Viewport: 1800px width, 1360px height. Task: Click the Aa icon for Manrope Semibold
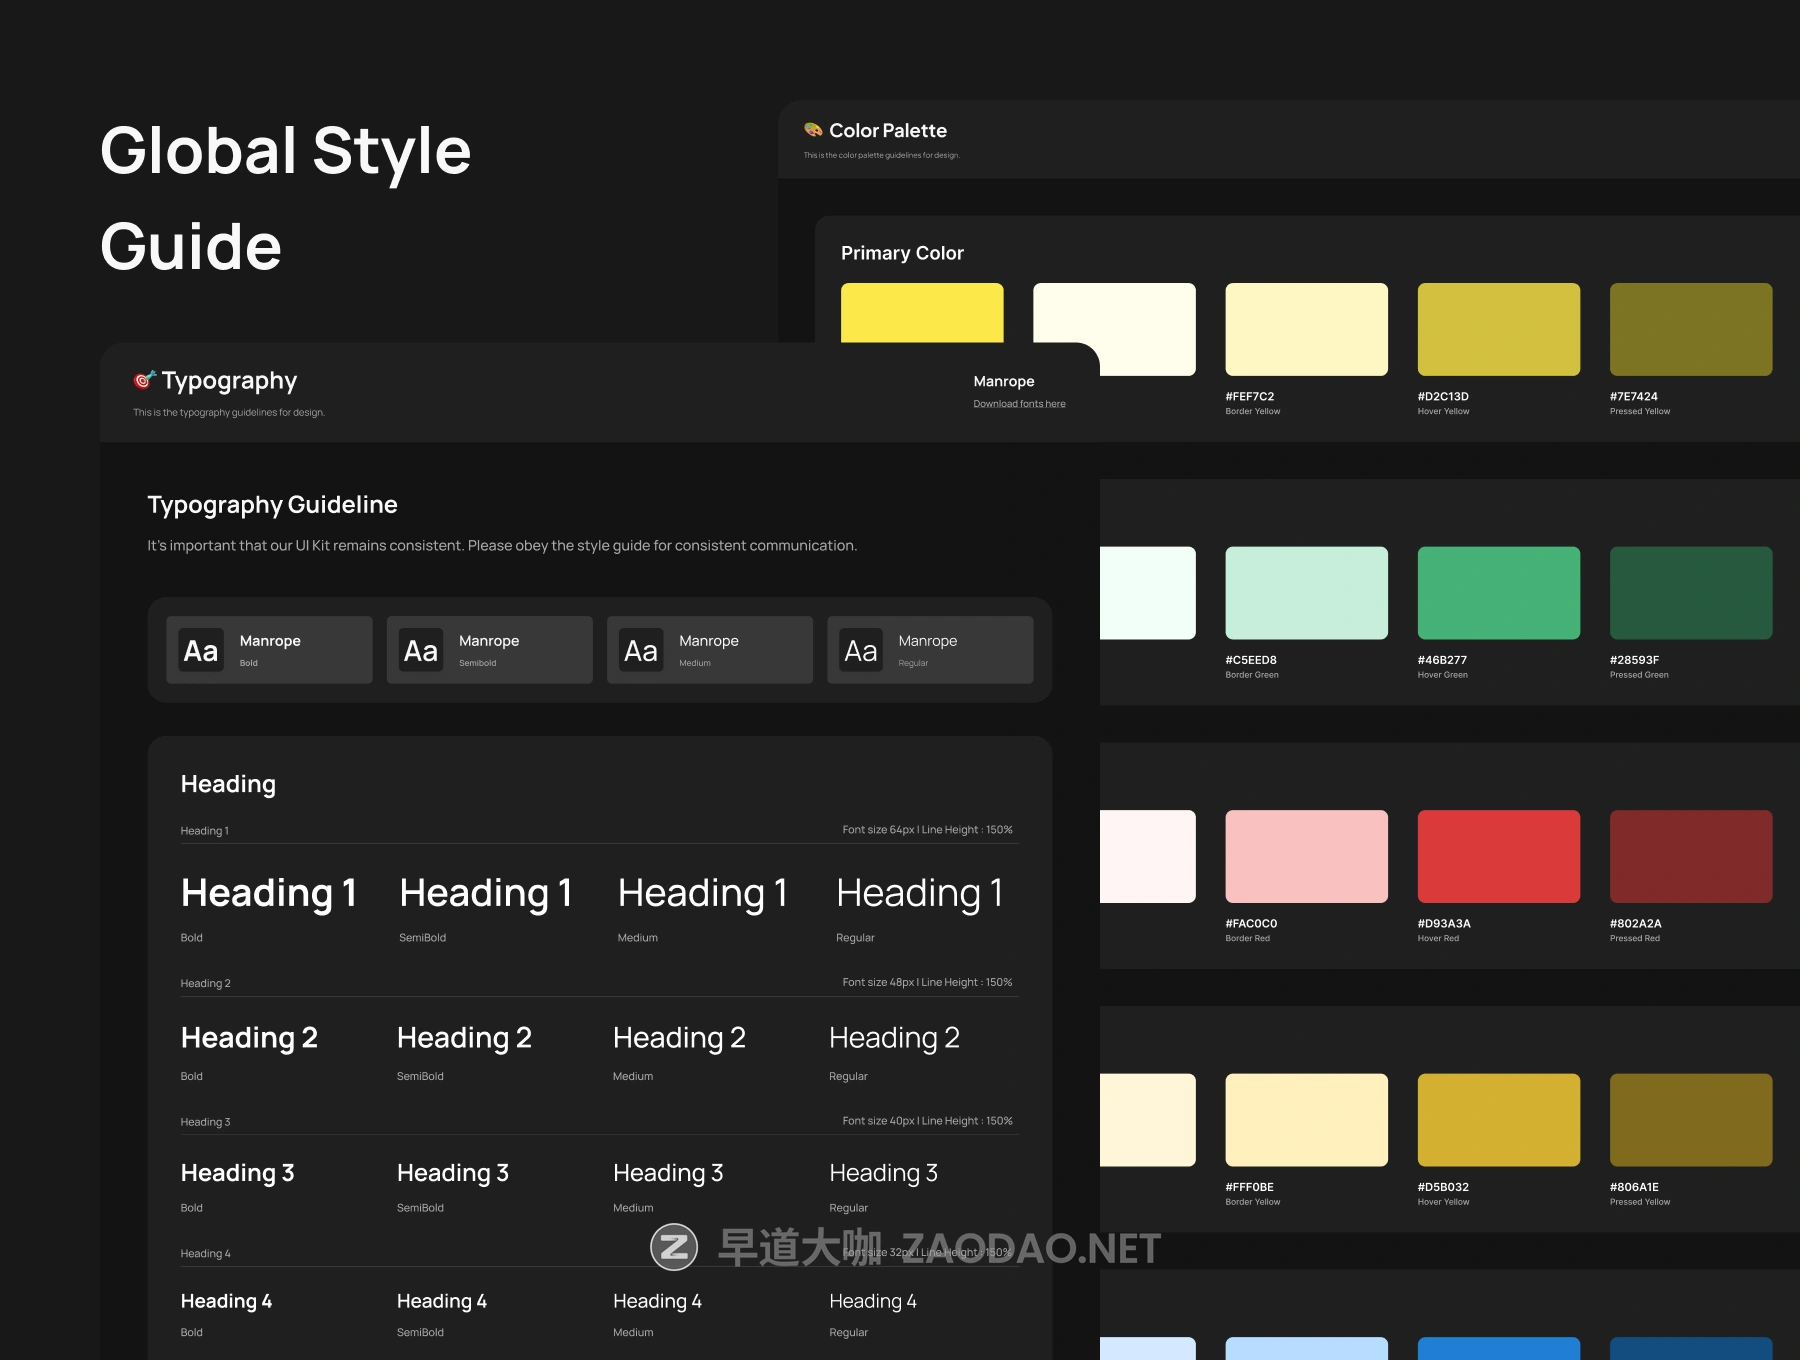click(421, 651)
